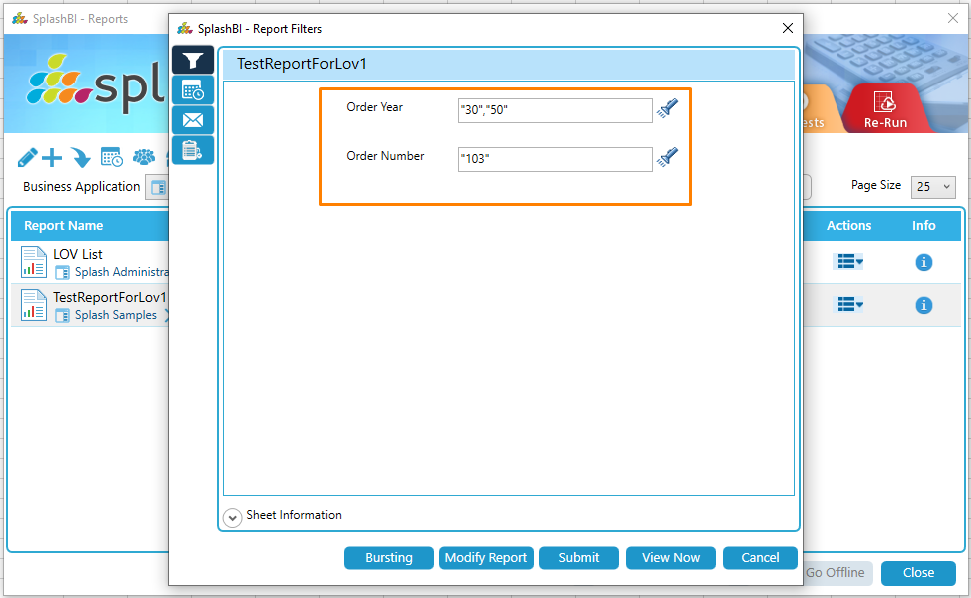The height and width of the screenshot is (598, 971).
Task: Click the Order Year input field
Action: pos(555,110)
